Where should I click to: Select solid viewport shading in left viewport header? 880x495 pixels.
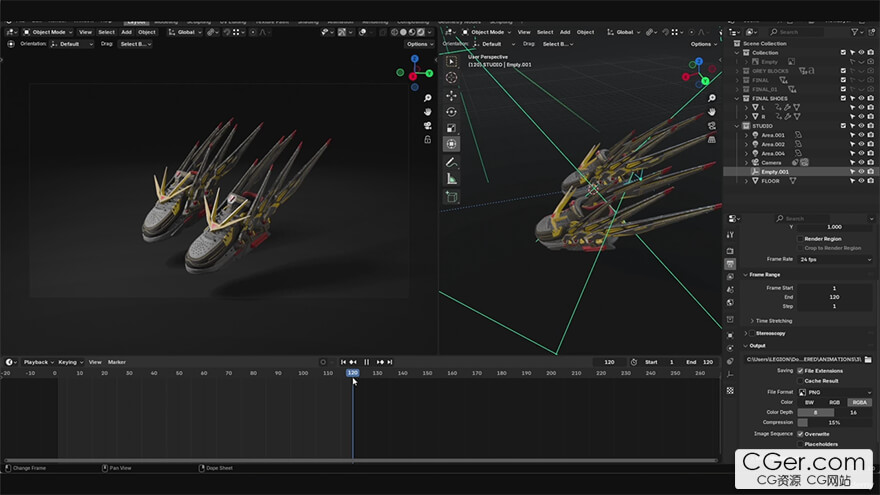[x=403, y=32]
